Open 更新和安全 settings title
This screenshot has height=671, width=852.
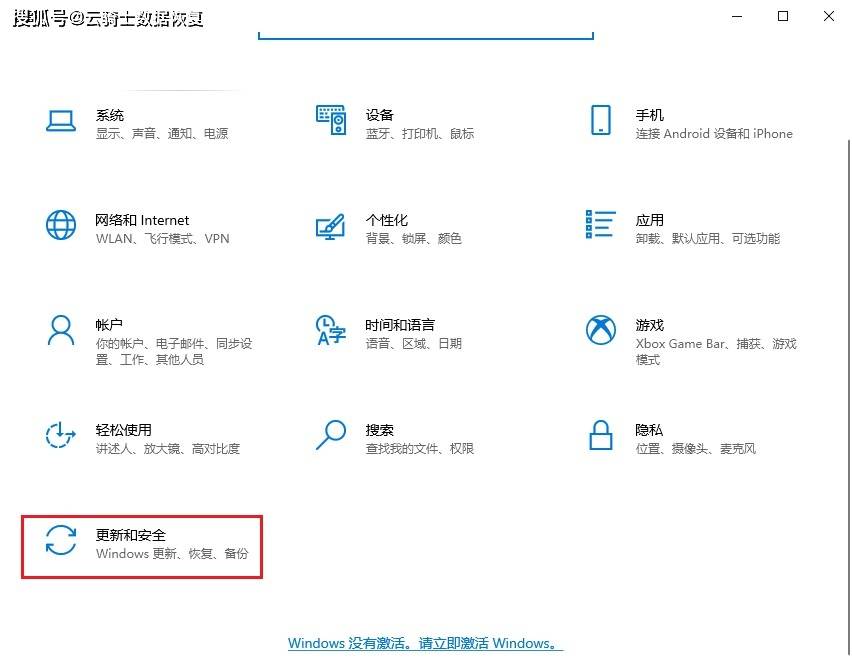(130, 535)
